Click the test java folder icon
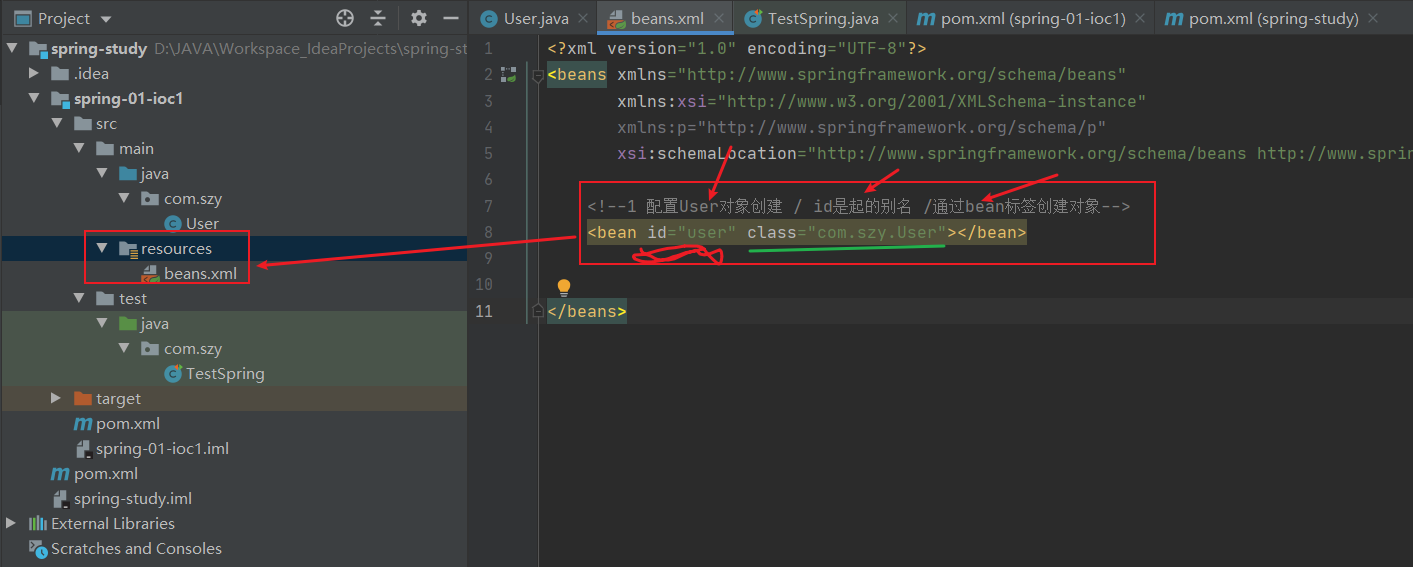This screenshot has width=1413, height=567. [x=128, y=324]
